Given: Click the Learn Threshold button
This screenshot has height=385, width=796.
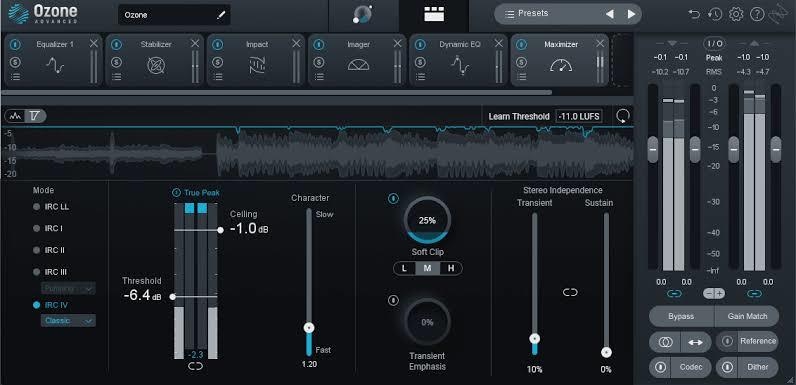Looking at the screenshot, I should pos(519,116).
